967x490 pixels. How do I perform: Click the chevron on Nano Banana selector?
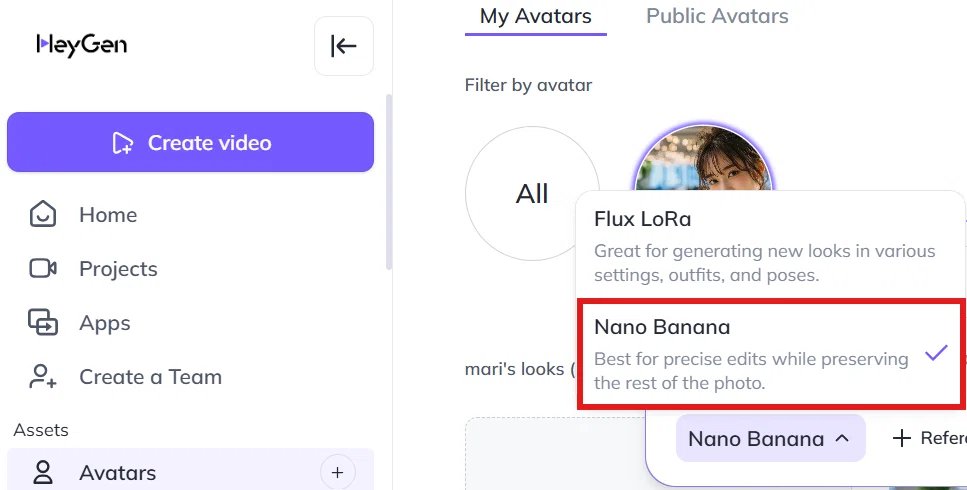pos(842,438)
